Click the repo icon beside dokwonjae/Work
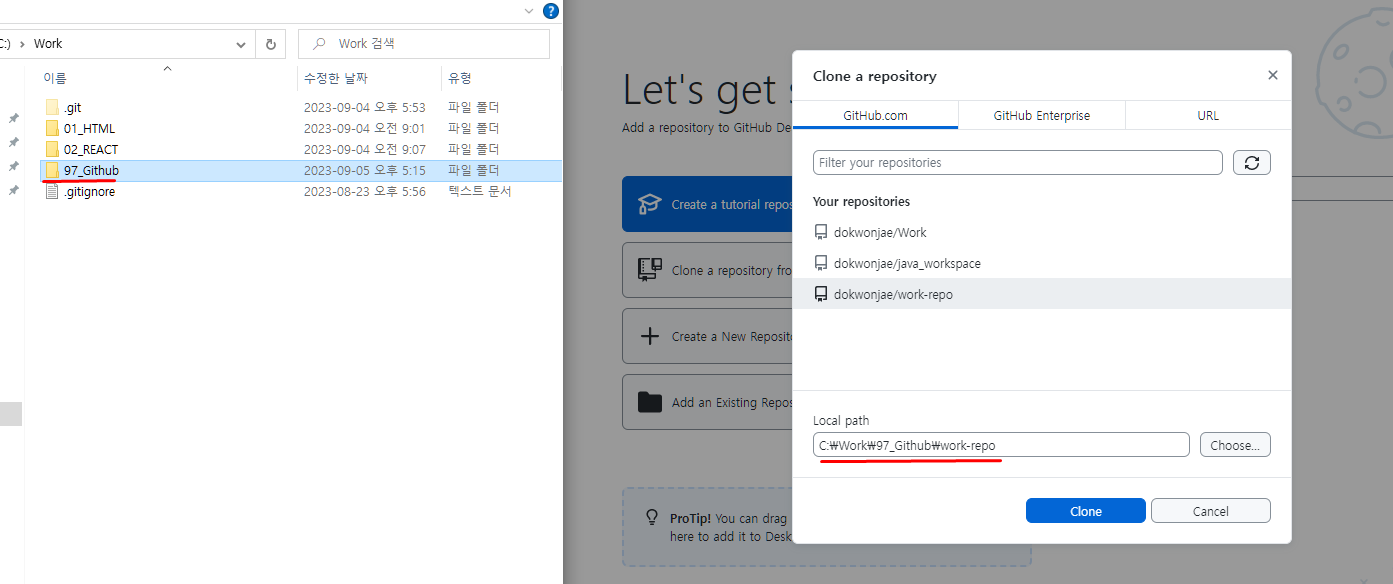Screen dimensions: 1393x584 click(x=821, y=232)
